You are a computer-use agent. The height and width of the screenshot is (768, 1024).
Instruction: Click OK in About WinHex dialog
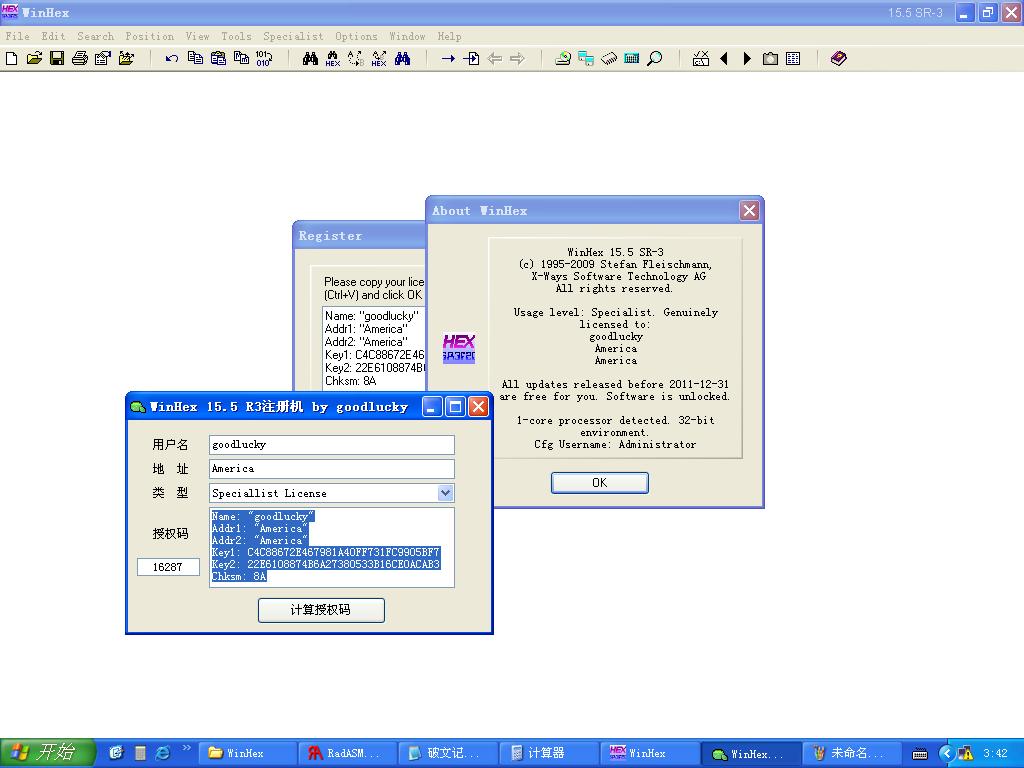pos(600,483)
